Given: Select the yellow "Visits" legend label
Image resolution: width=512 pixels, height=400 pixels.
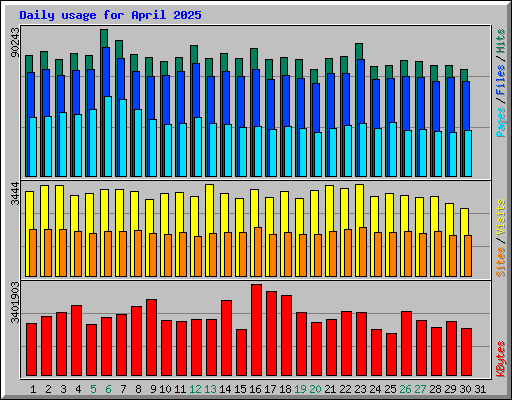Looking at the screenshot, I should pos(501,218).
